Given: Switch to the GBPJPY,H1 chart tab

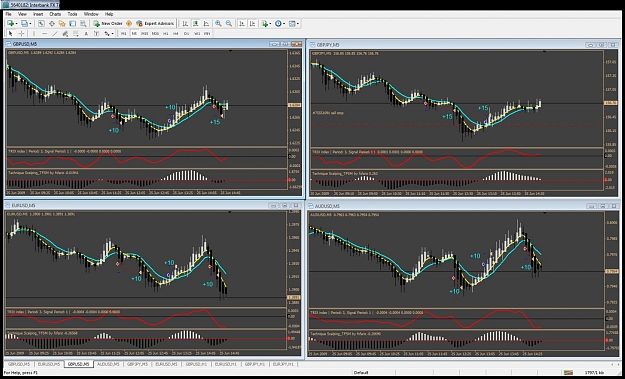Looking at the screenshot, I should point(255,364).
